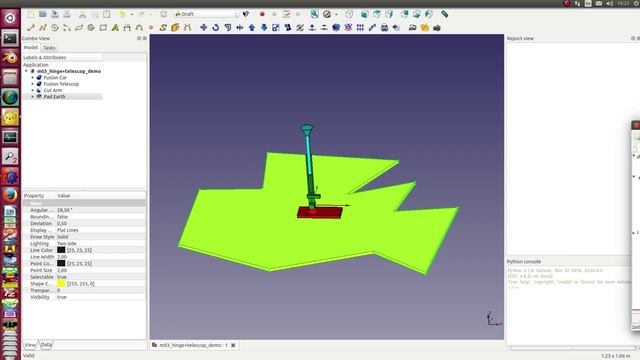Click the Point Color black swatch
640x360 pixels.
coord(61,263)
